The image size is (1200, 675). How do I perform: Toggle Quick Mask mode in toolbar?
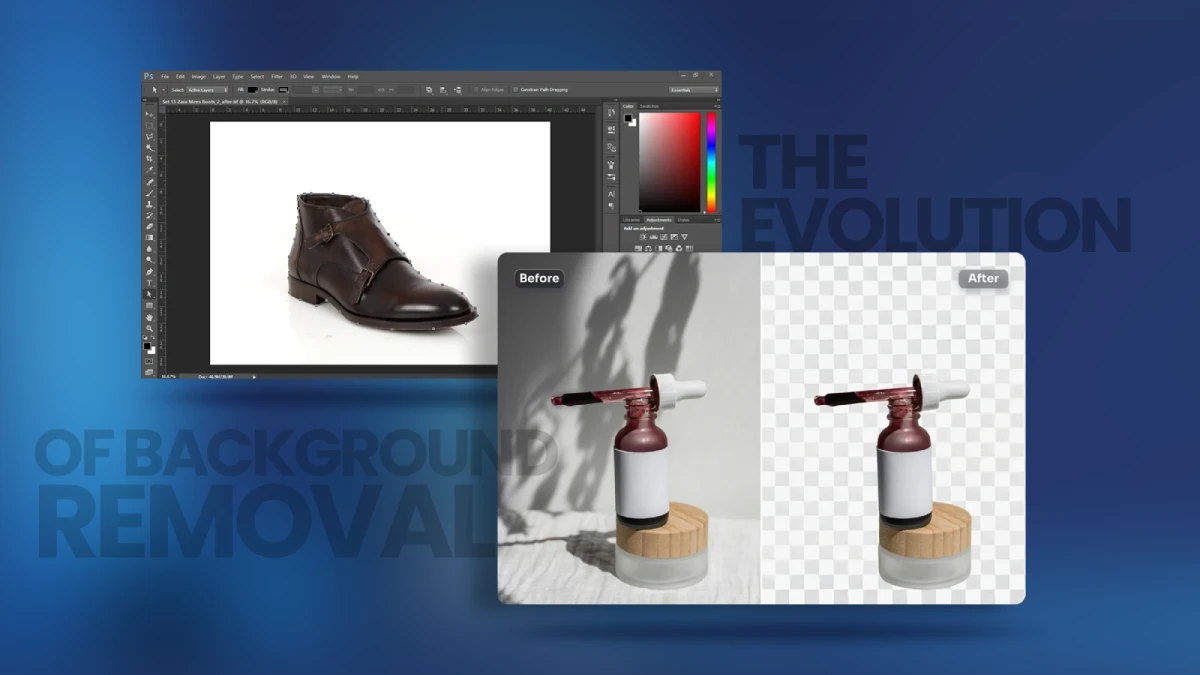pyautogui.click(x=150, y=361)
